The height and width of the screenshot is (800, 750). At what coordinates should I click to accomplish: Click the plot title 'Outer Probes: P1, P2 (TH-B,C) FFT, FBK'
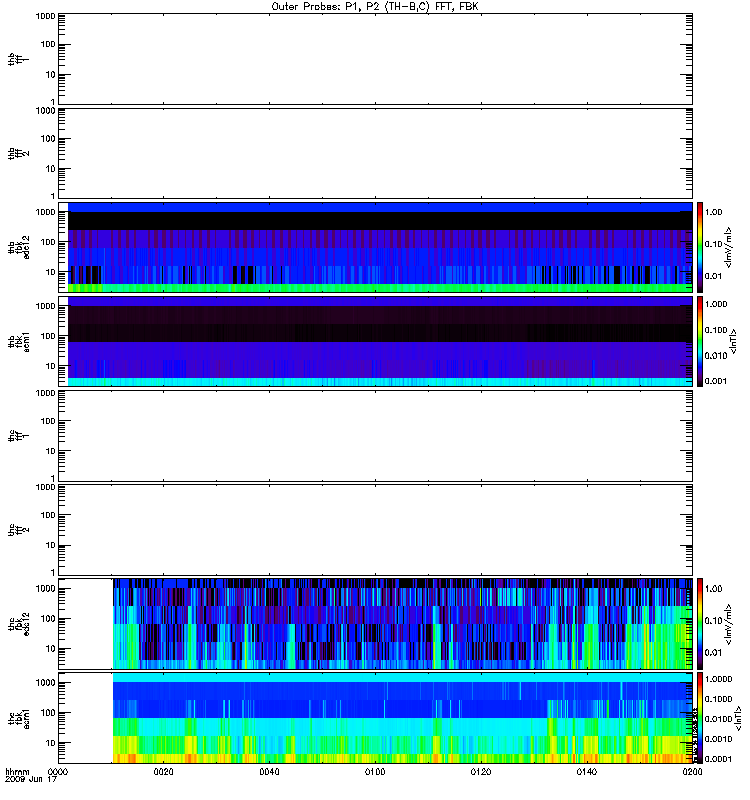[x=375, y=7]
